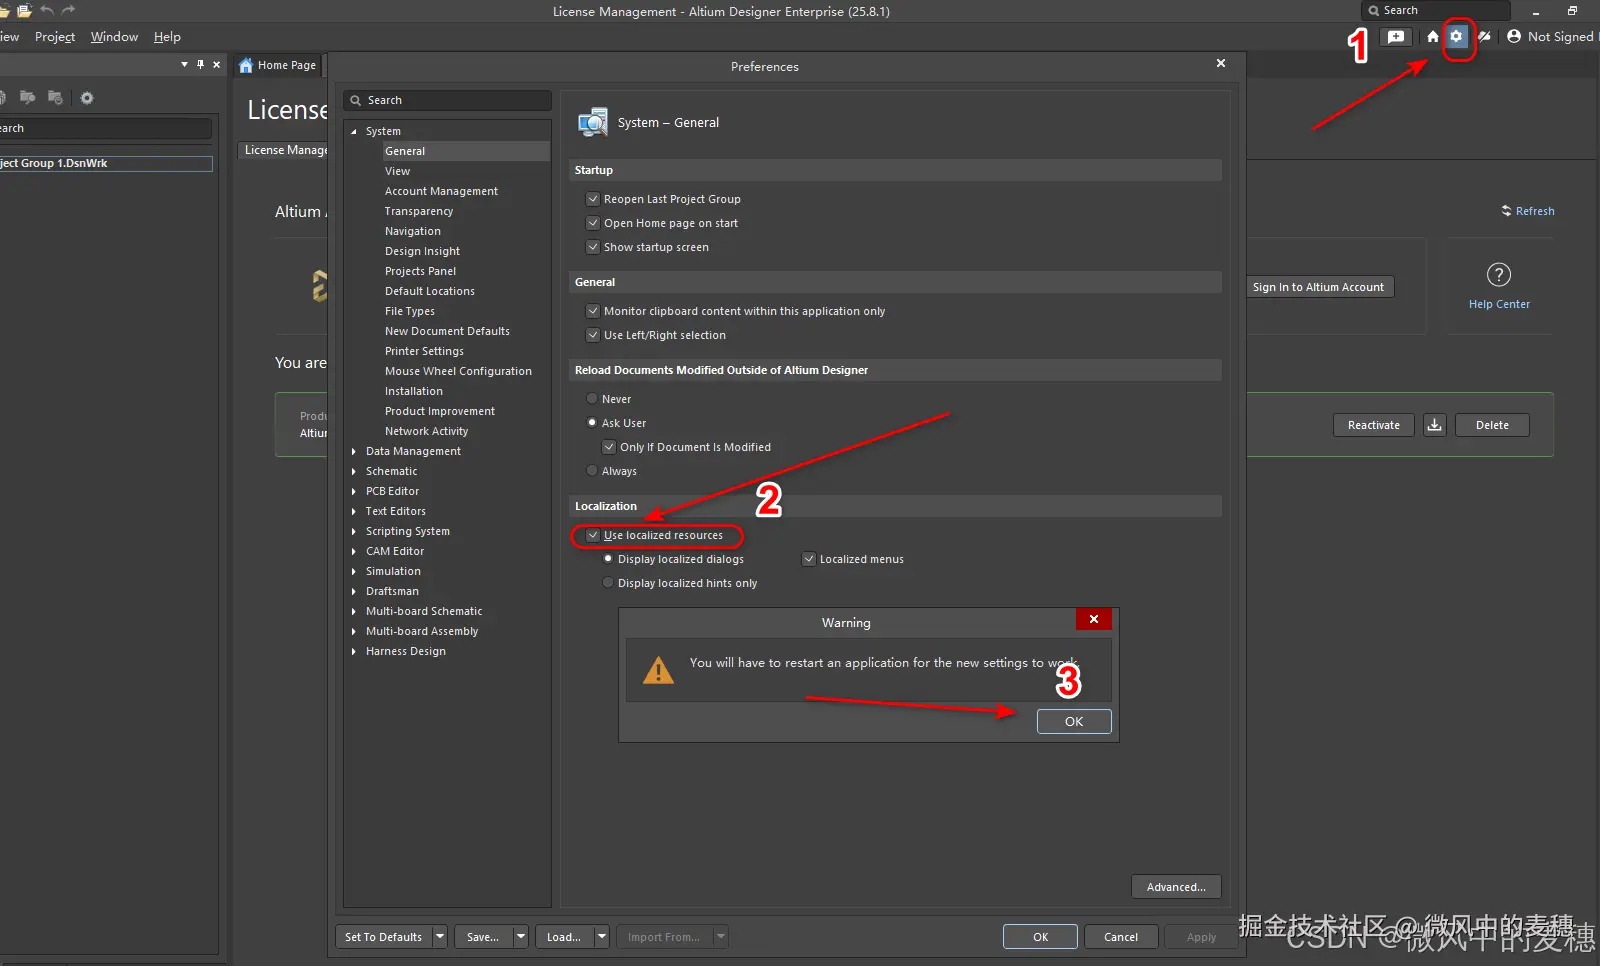The image size is (1600, 966).
Task: Expand the Data Management tree node
Action: point(354,451)
